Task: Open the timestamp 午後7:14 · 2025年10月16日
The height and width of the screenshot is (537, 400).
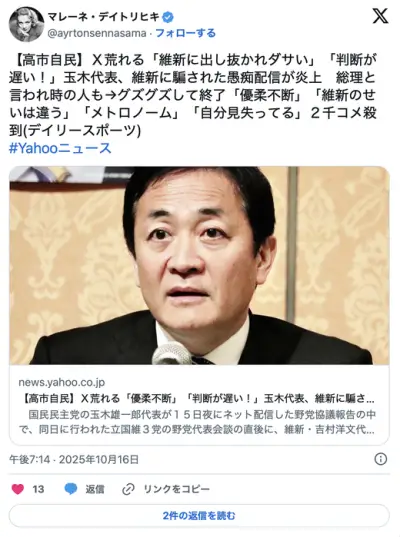Action: [x=74, y=459]
